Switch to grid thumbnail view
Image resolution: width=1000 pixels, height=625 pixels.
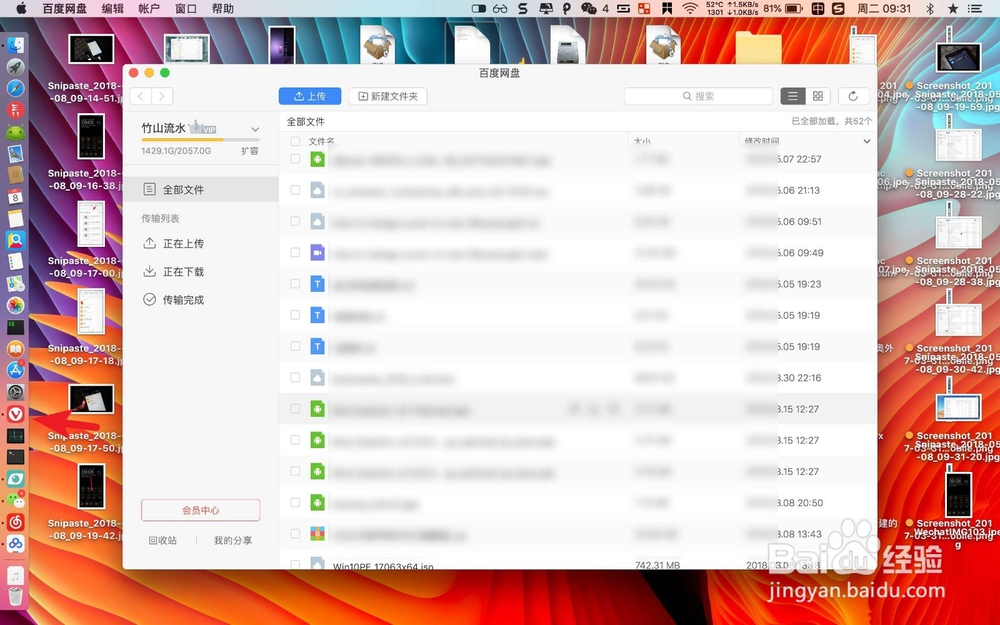pyautogui.click(x=818, y=96)
